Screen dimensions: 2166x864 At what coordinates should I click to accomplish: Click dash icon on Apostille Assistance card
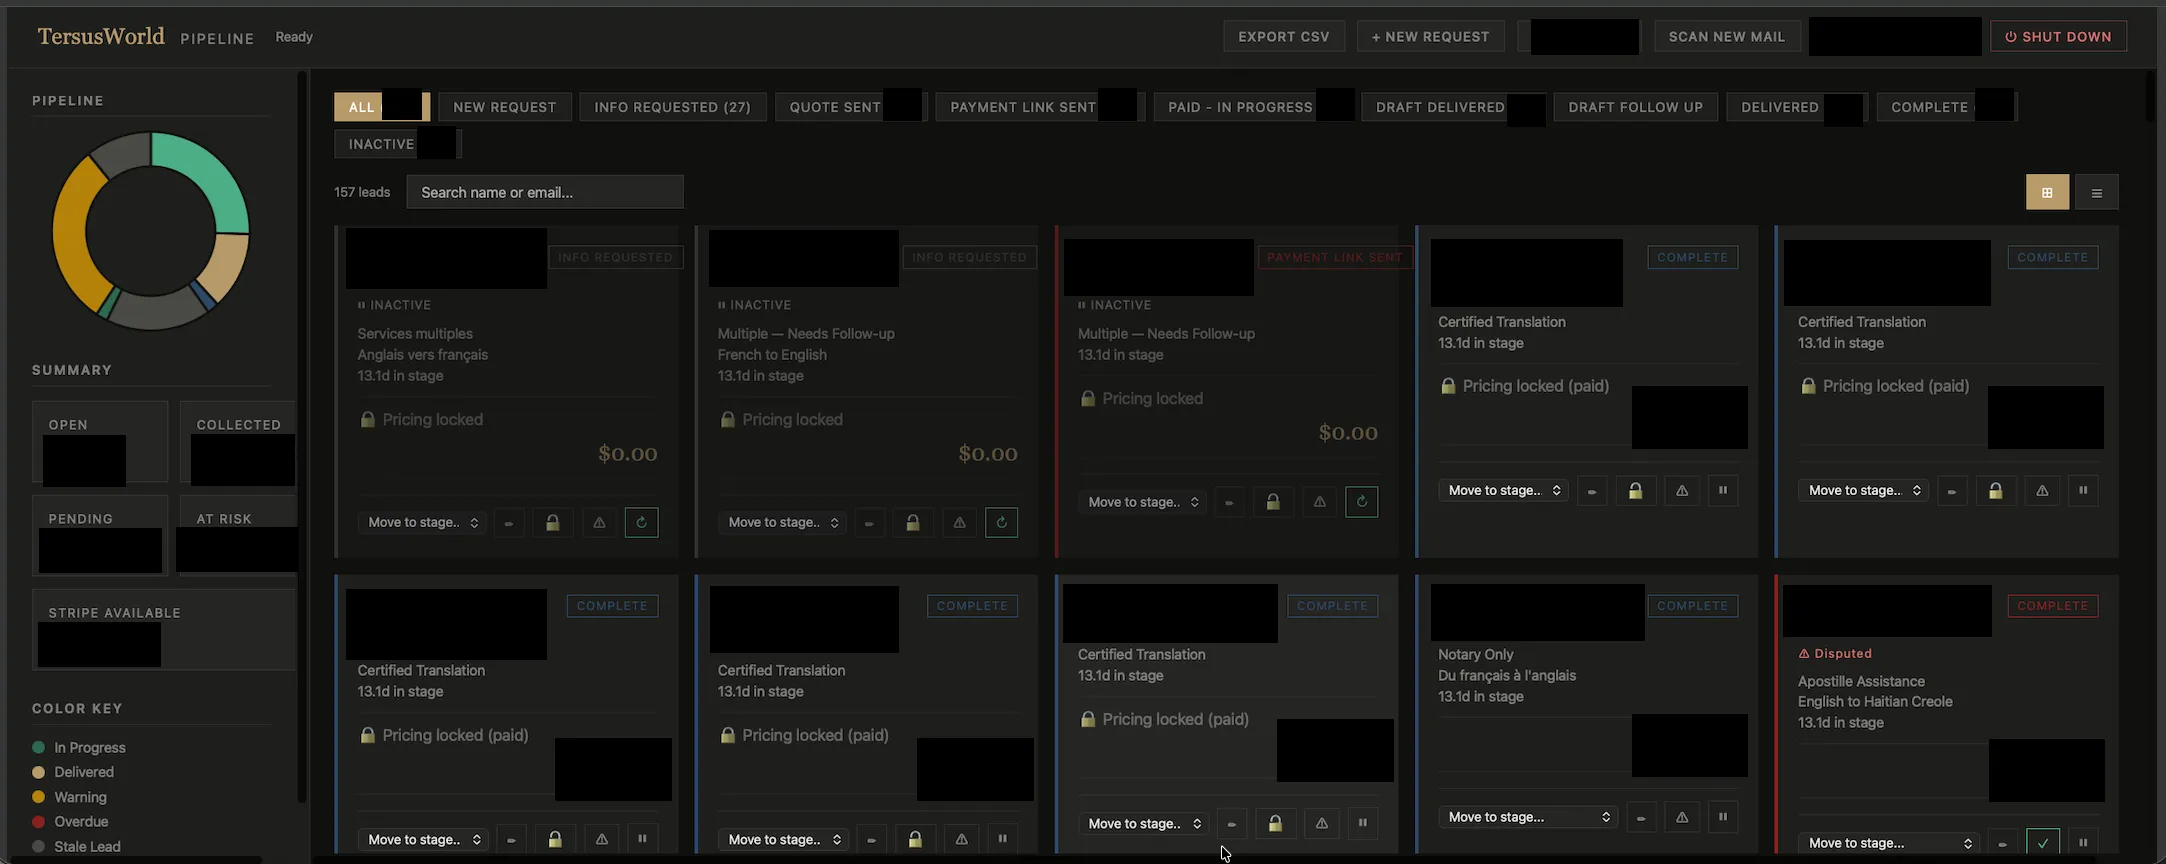click(x=2002, y=843)
